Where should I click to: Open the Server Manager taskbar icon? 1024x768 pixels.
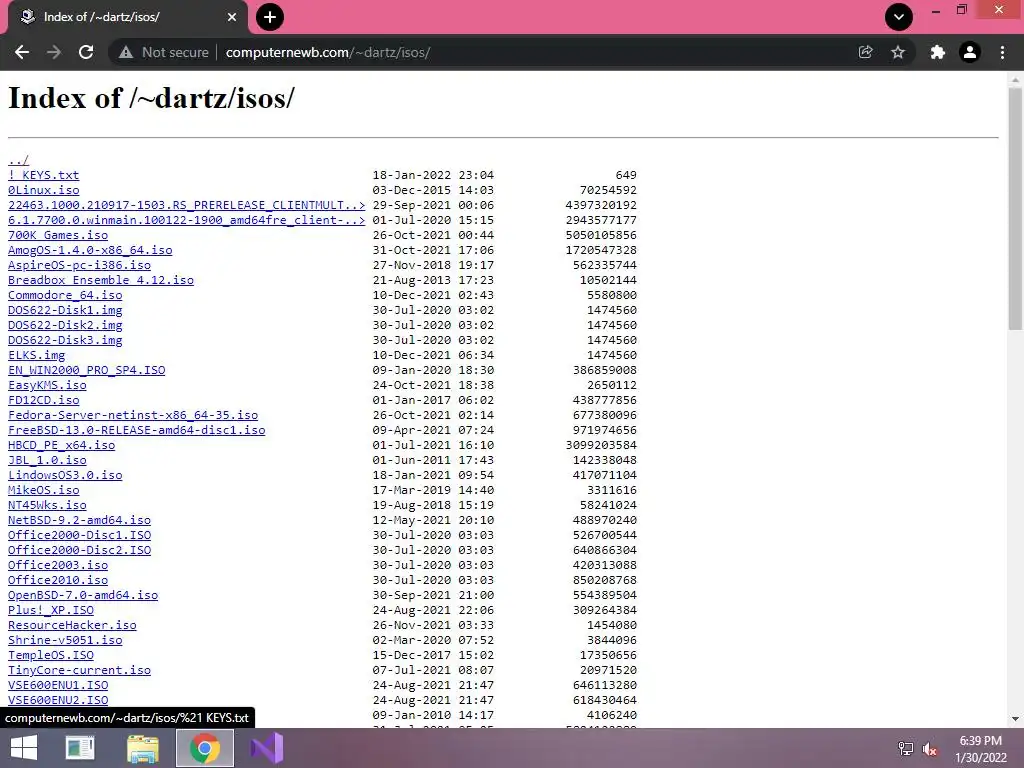[x=80, y=748]
